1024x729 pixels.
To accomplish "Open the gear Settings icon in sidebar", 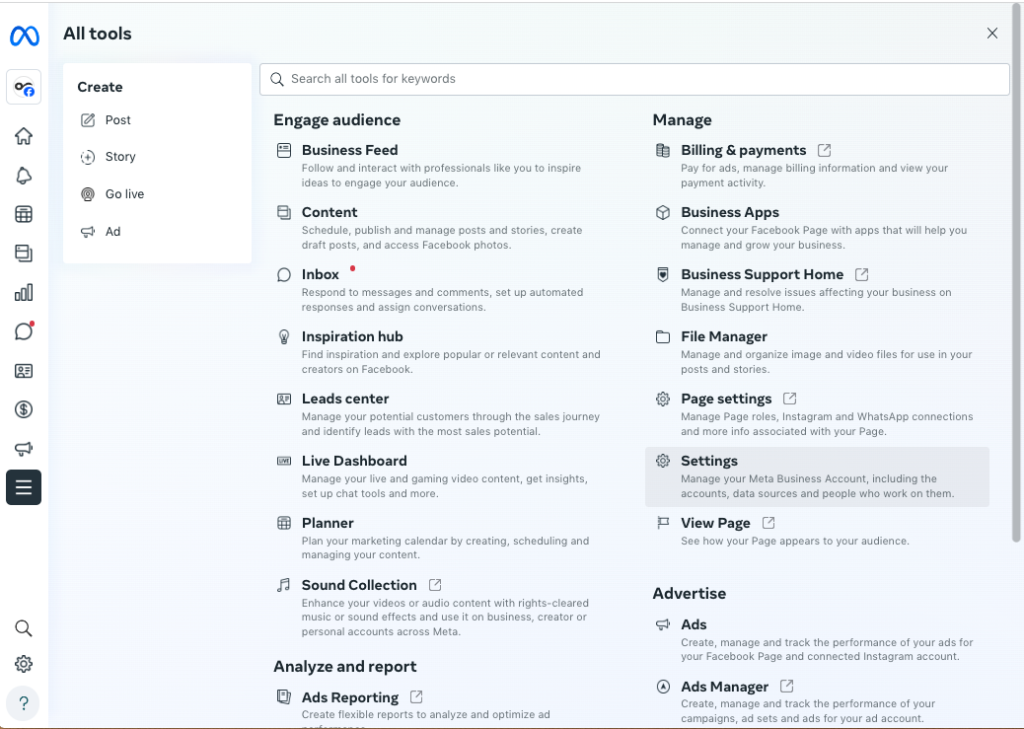I will point(23,664).
